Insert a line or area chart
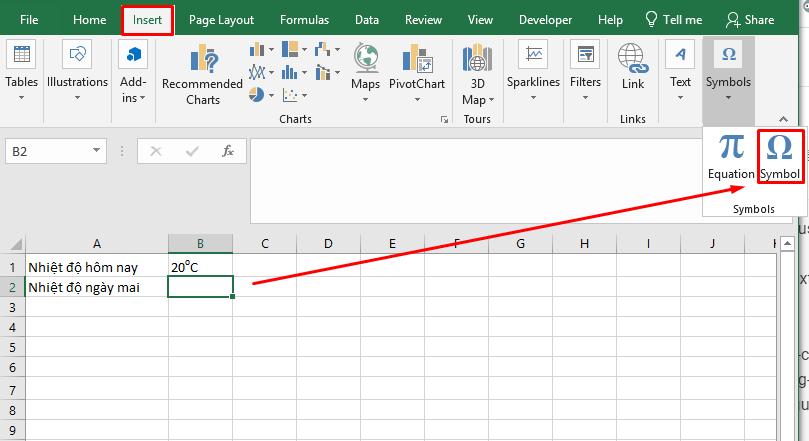Image resolution: width=809 pixels, height=441 pixels. pyautogui.click(x=261, y=72)
